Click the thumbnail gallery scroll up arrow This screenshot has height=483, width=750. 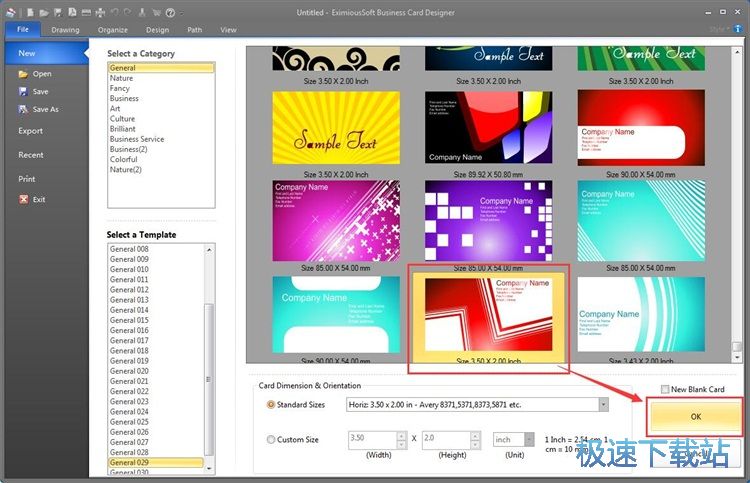(x=737, y=51)
